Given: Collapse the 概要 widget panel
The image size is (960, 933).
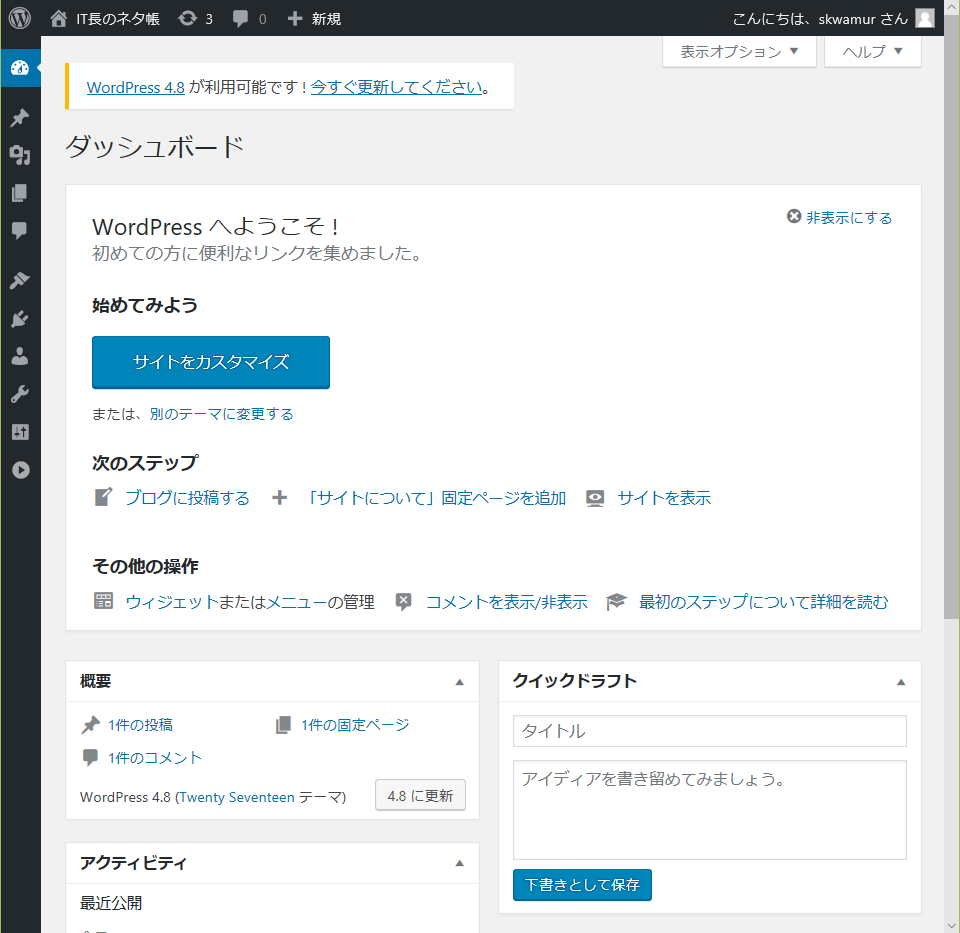Looking at the screenshot, I should tap(460, 681).
